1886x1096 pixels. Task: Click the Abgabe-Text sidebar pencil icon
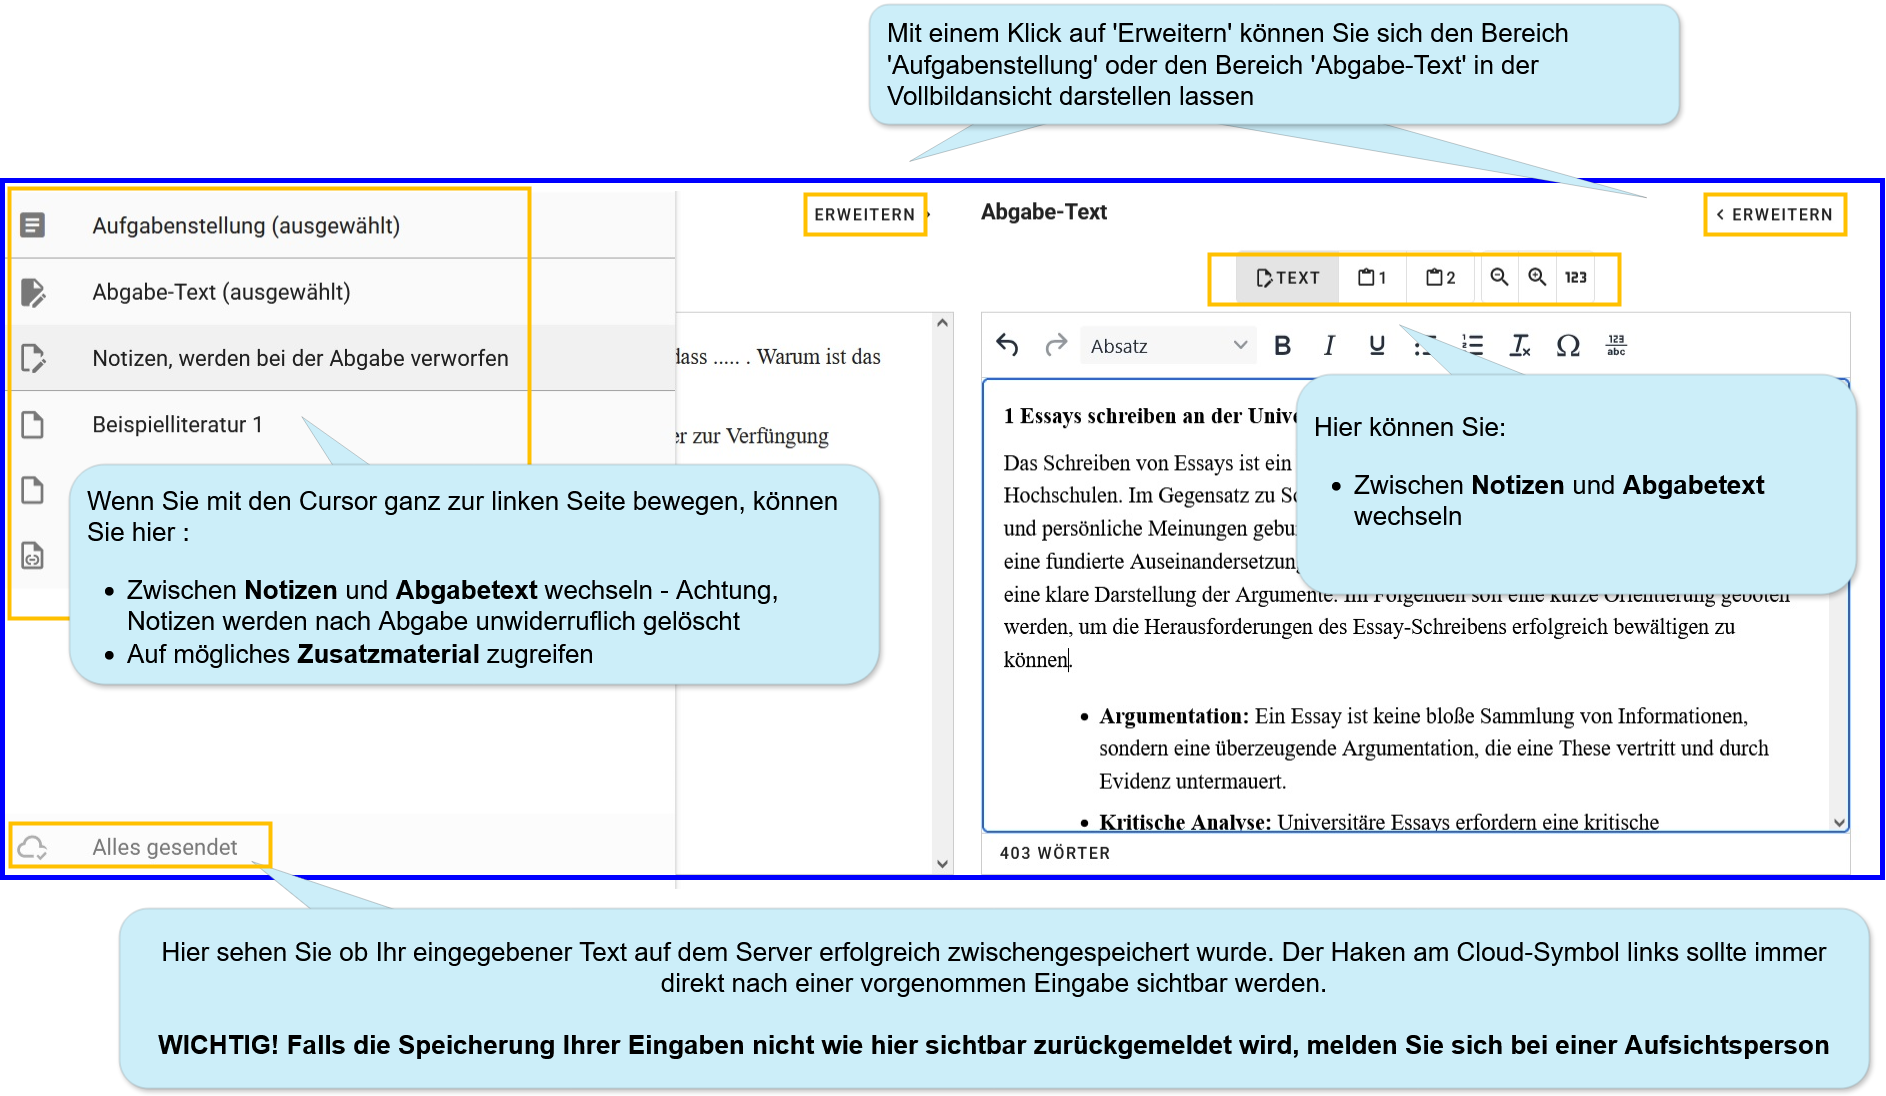tap(33, 292)
